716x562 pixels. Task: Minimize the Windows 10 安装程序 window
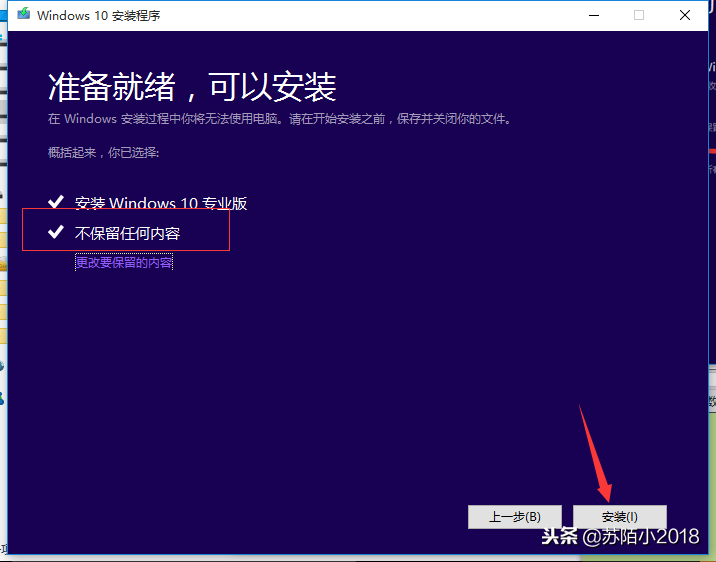point(594,15)
